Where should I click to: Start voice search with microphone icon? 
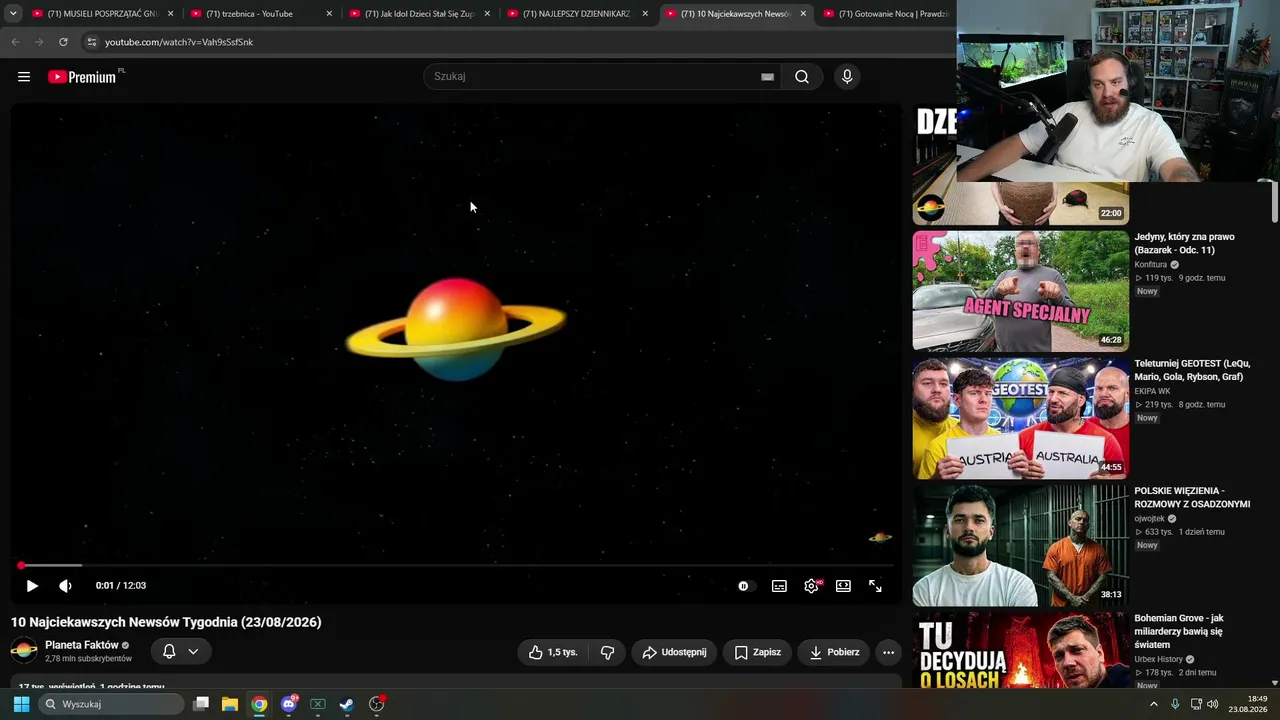click(847, 77)
